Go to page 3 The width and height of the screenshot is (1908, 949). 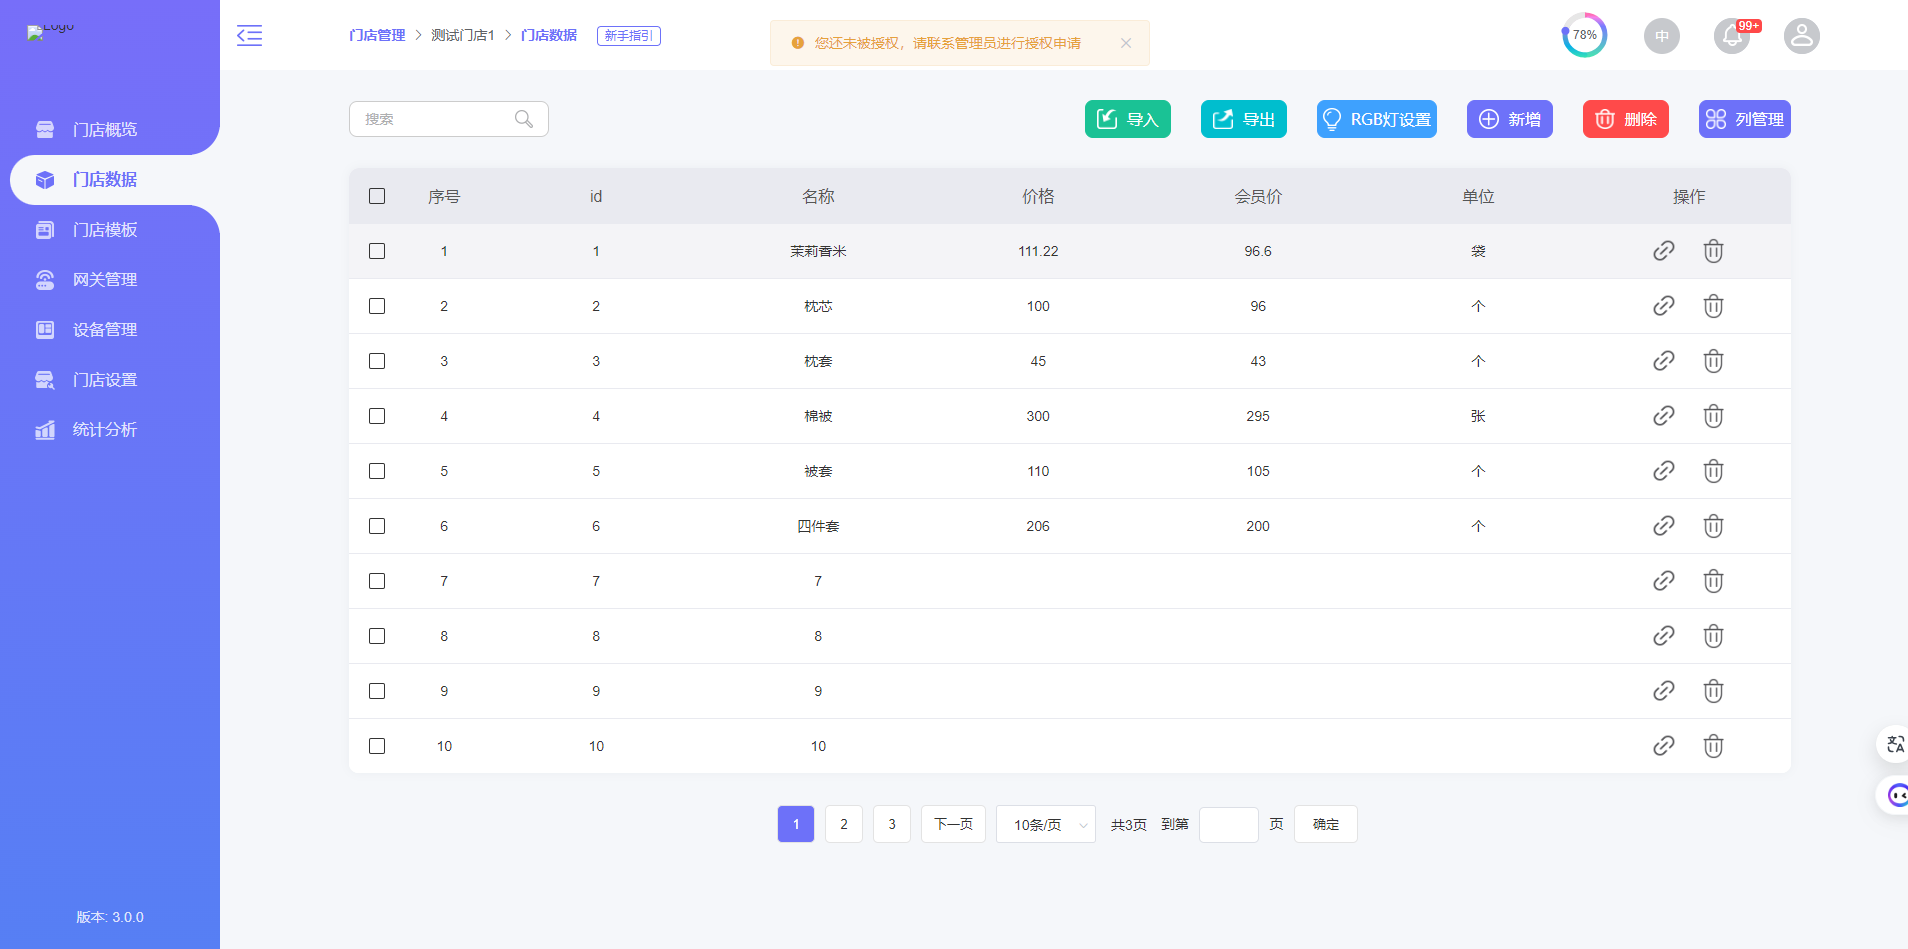892,824
